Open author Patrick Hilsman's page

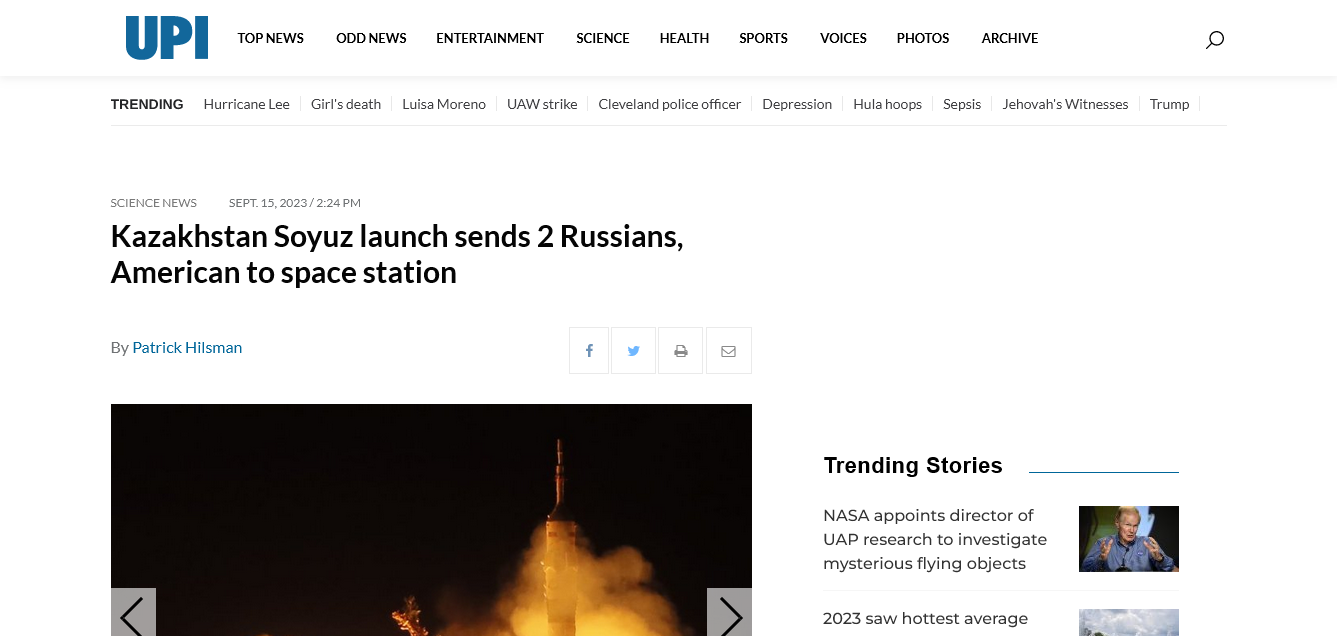click(x=187, y=347)
